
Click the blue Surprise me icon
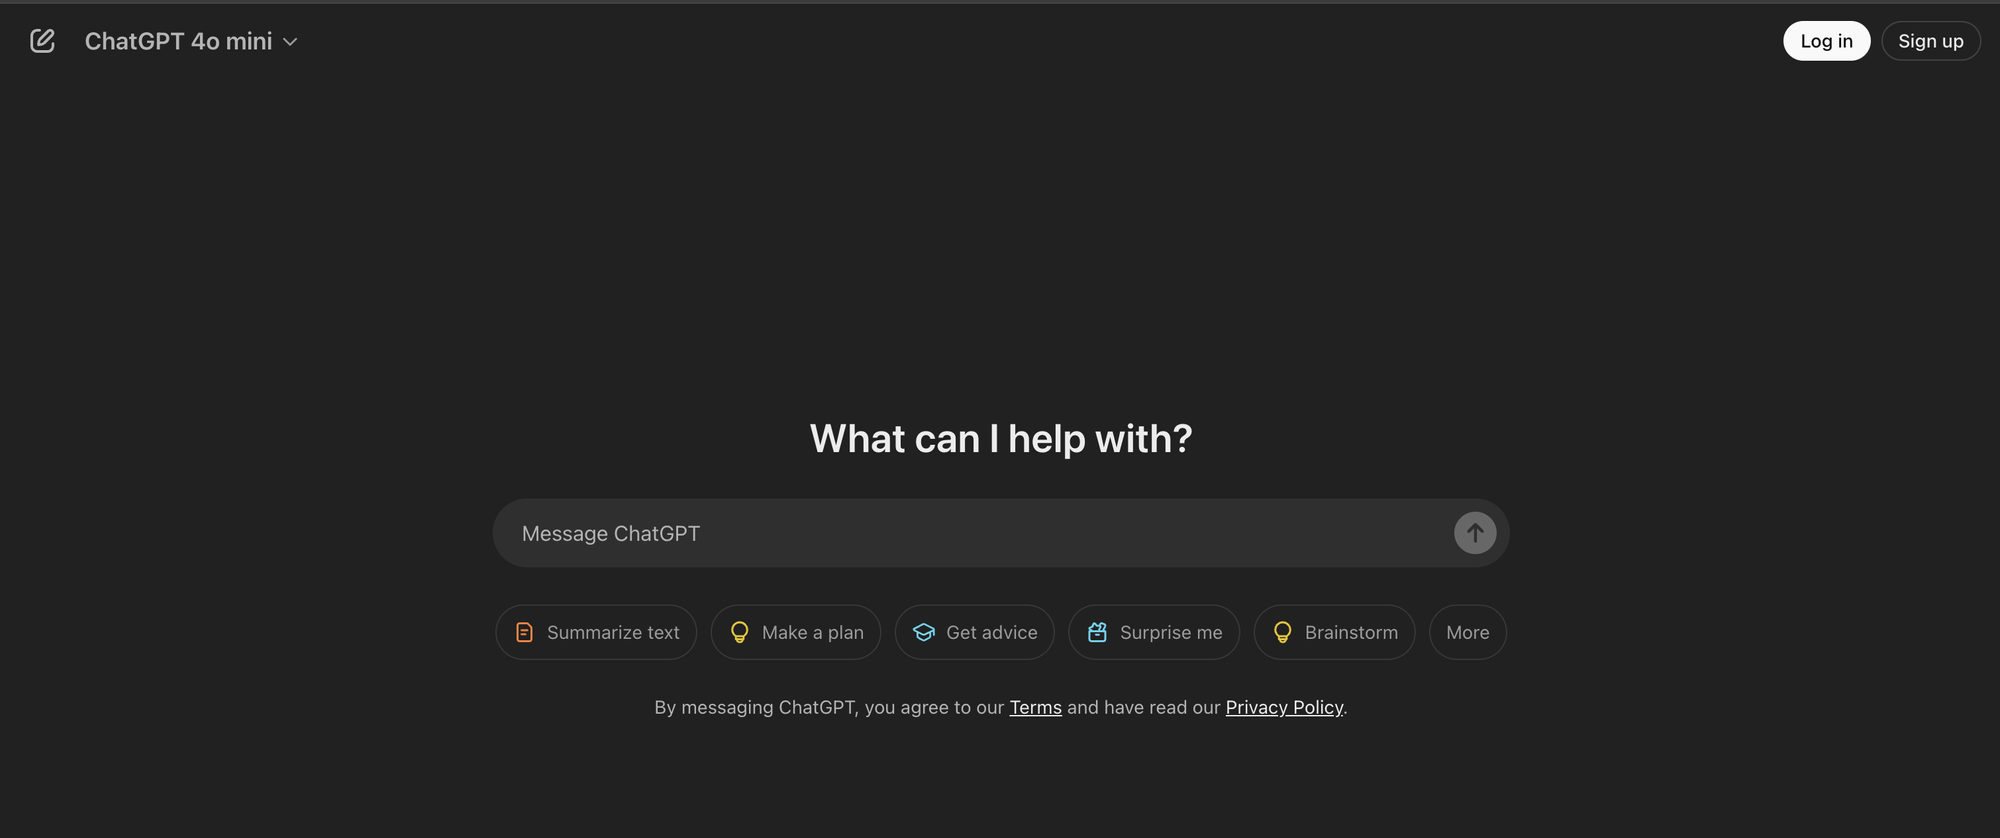click(x=1097, y=632)
